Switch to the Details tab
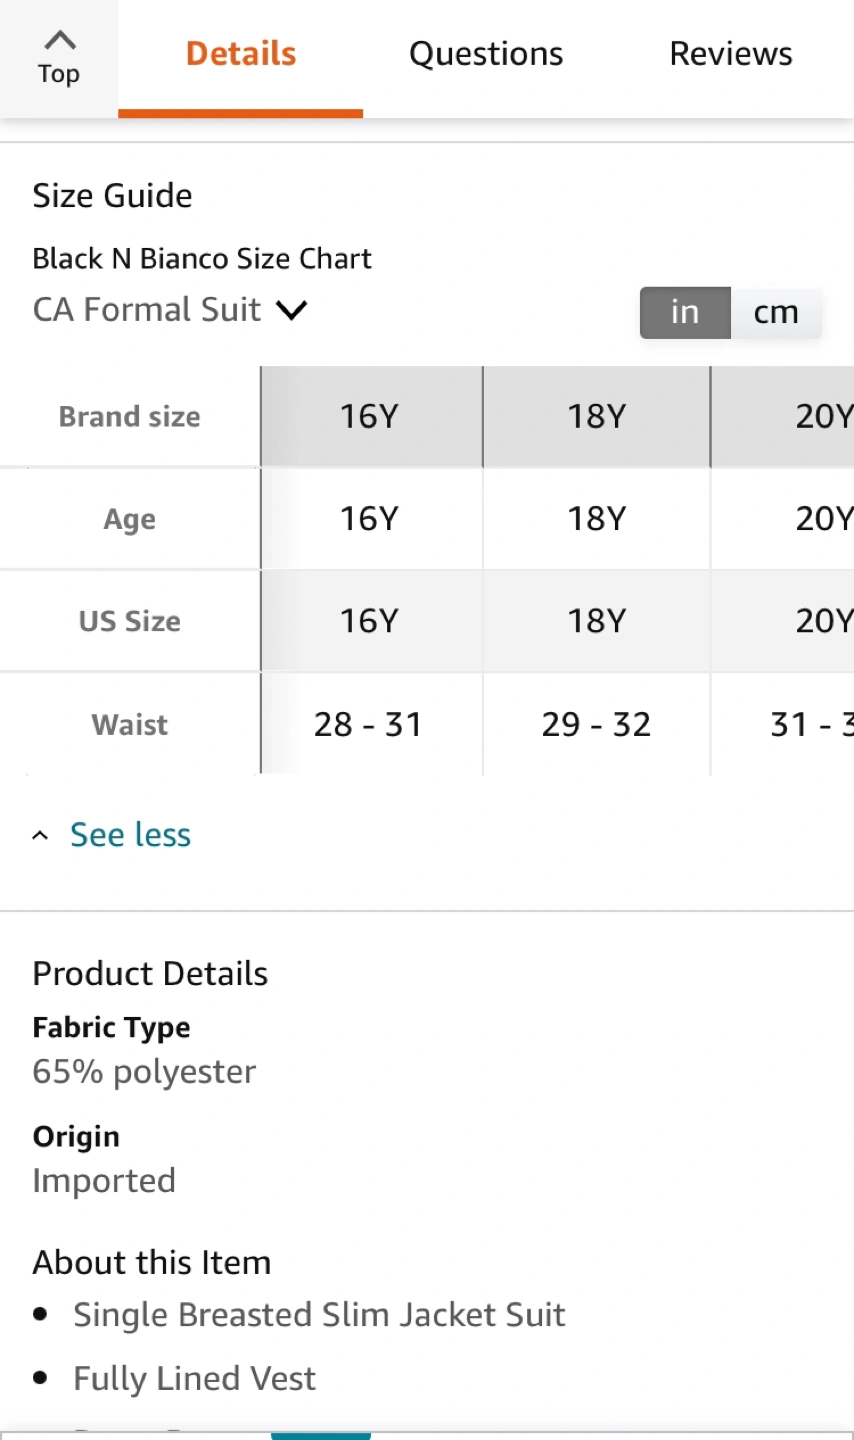The height and width of the screenshot is (1440, 854). pyautogui.click(x=241, y=54)
